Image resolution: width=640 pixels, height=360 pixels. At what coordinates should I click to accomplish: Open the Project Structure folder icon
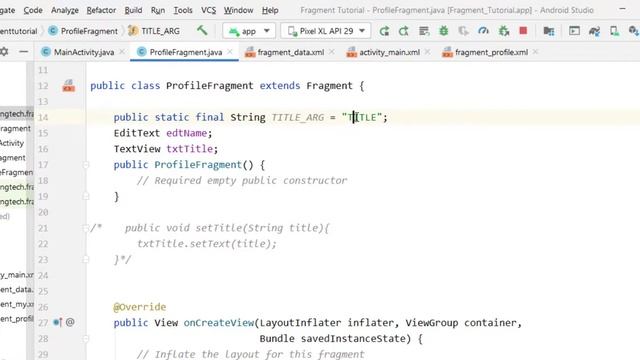549,31
